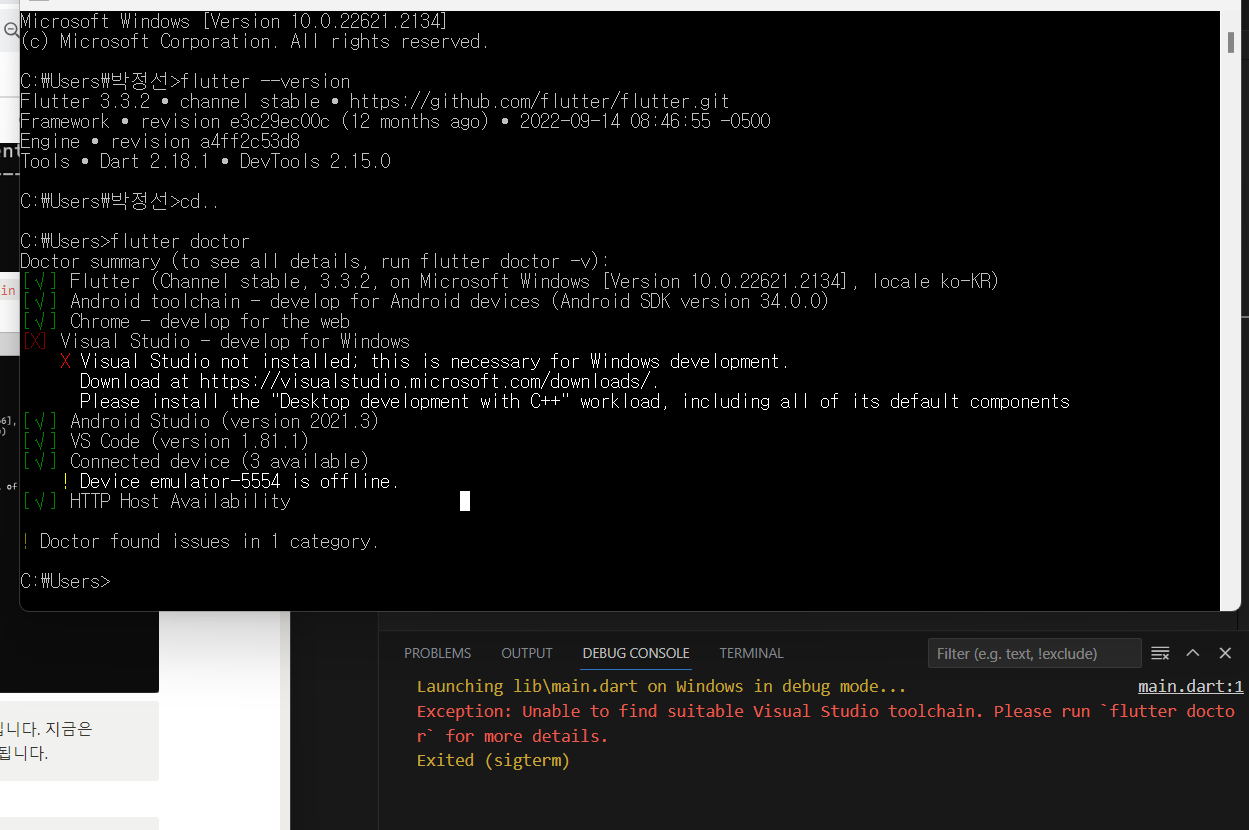
Task: Click the 'Microsoft Windows [Version 10.0.22621.2134]' header line
Action: click(234, 21)
